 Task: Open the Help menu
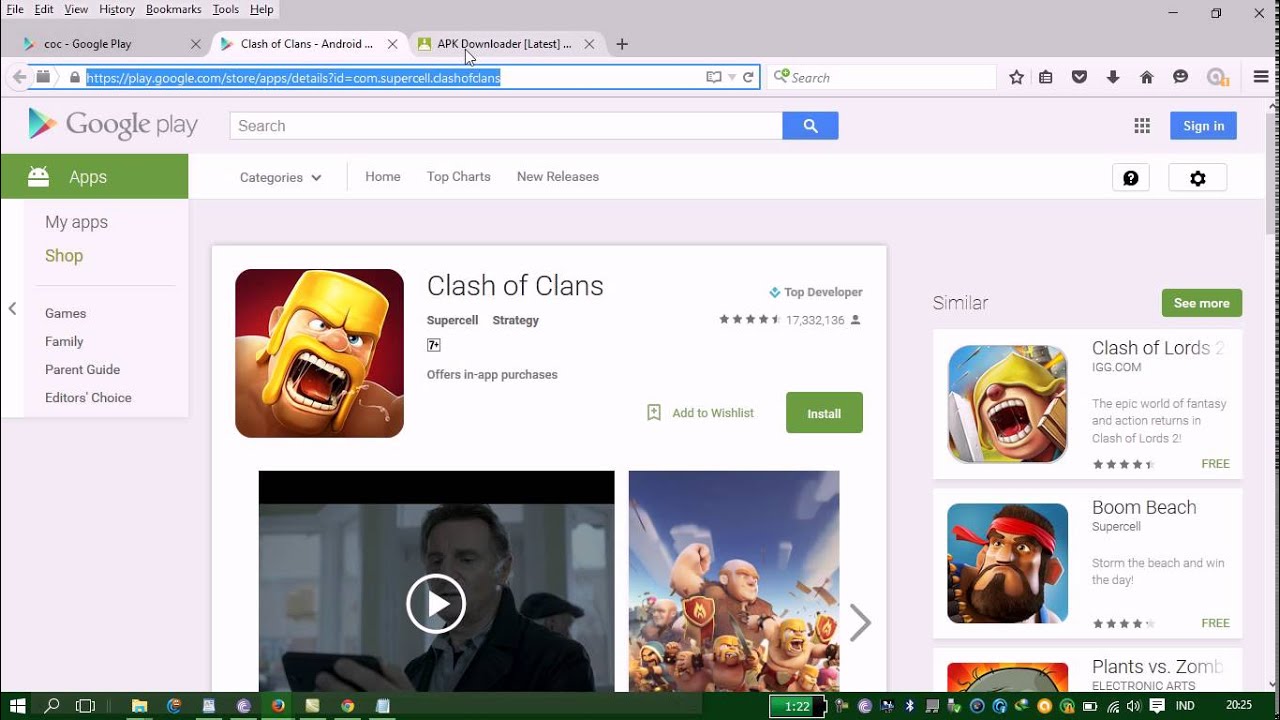pyautogui.click(x=261, y=9)
